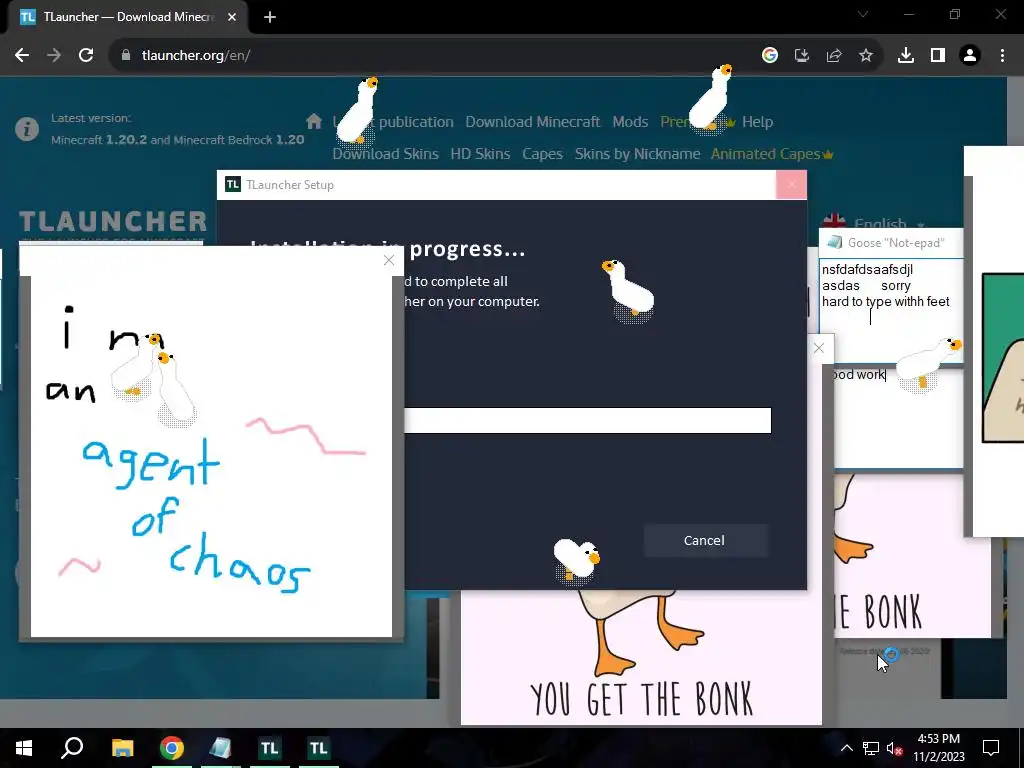This screenshot has height=768, width=1024.
Task: Click the YOU GET THE BONK goose image
Action: tap(641, 656)
